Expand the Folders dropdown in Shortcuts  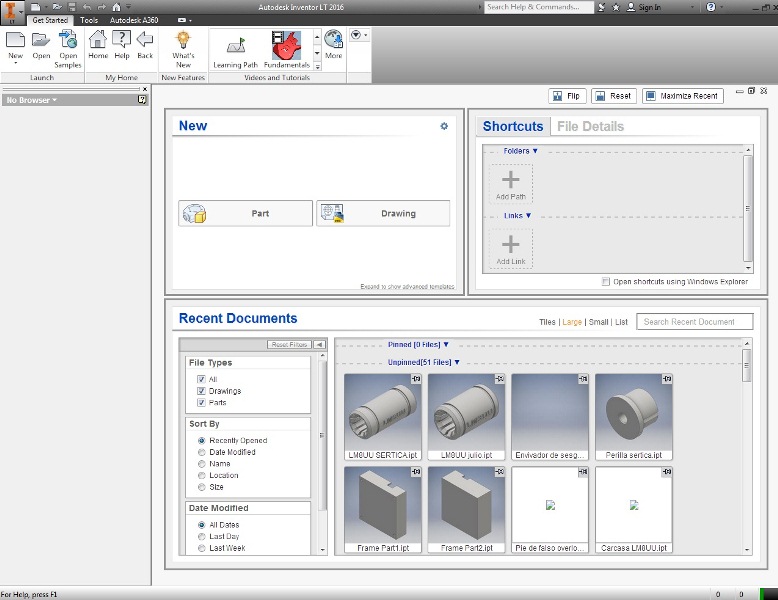520,151
